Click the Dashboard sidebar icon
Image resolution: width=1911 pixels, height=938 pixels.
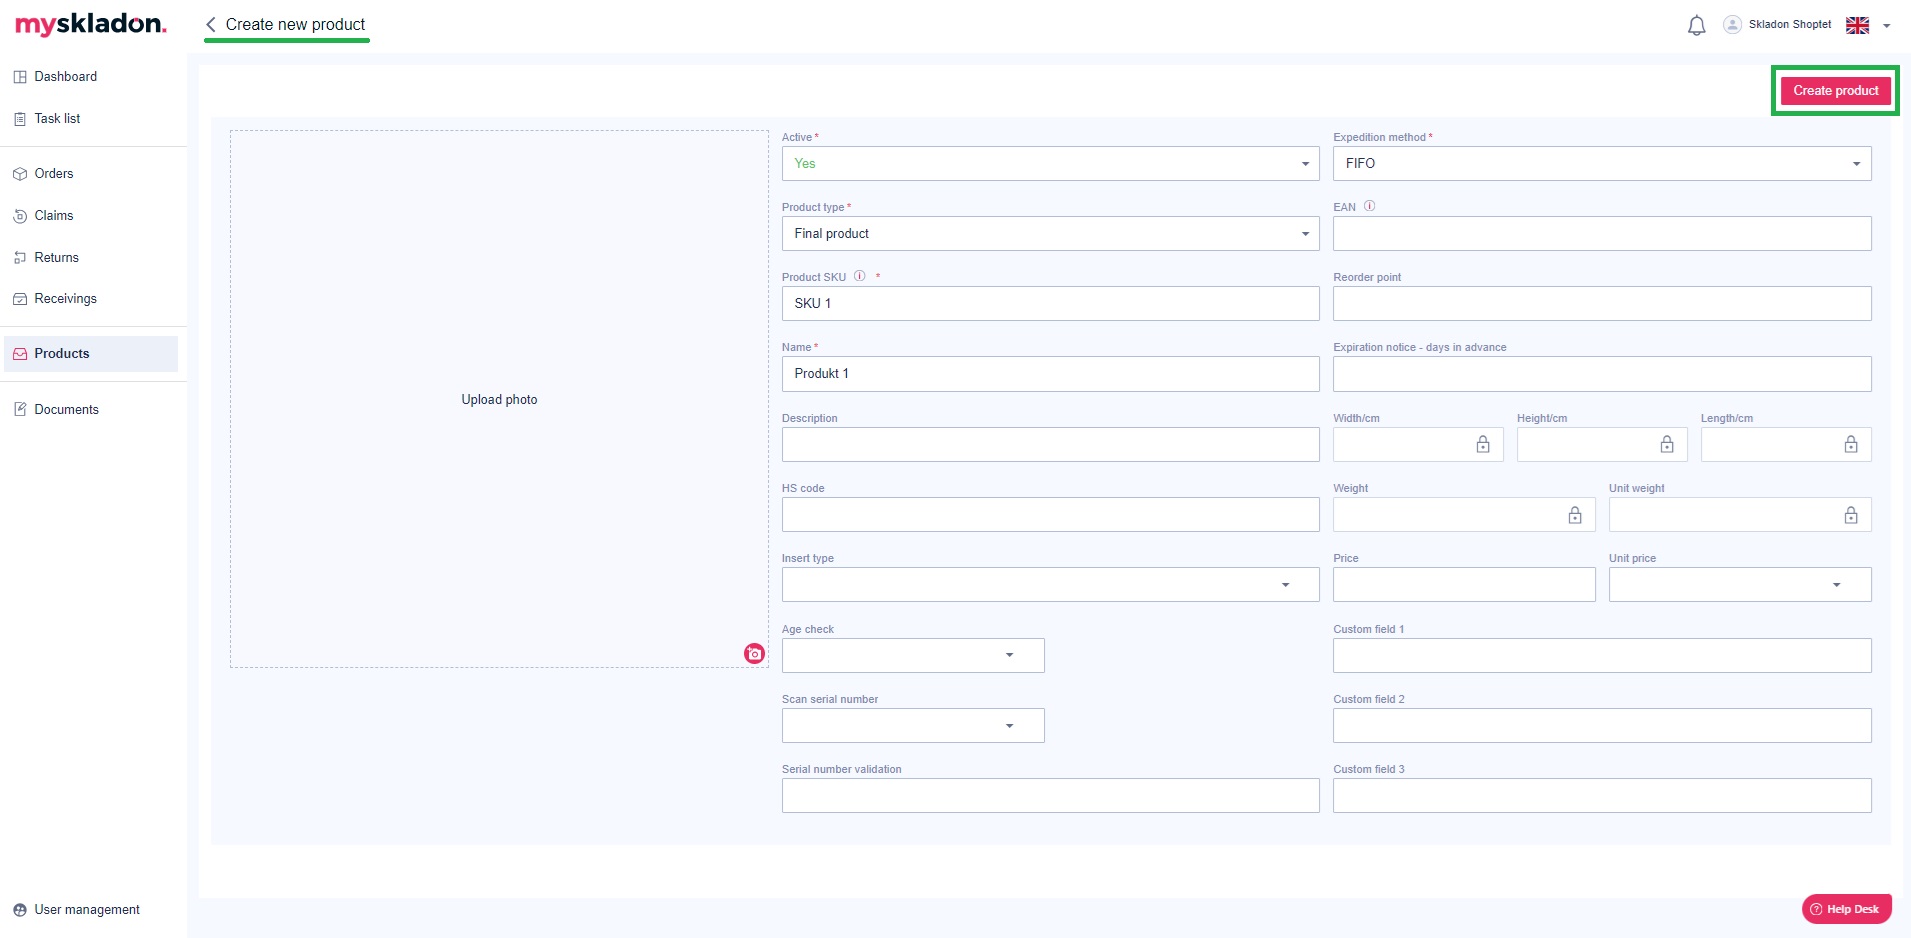(x=20, y=77)
